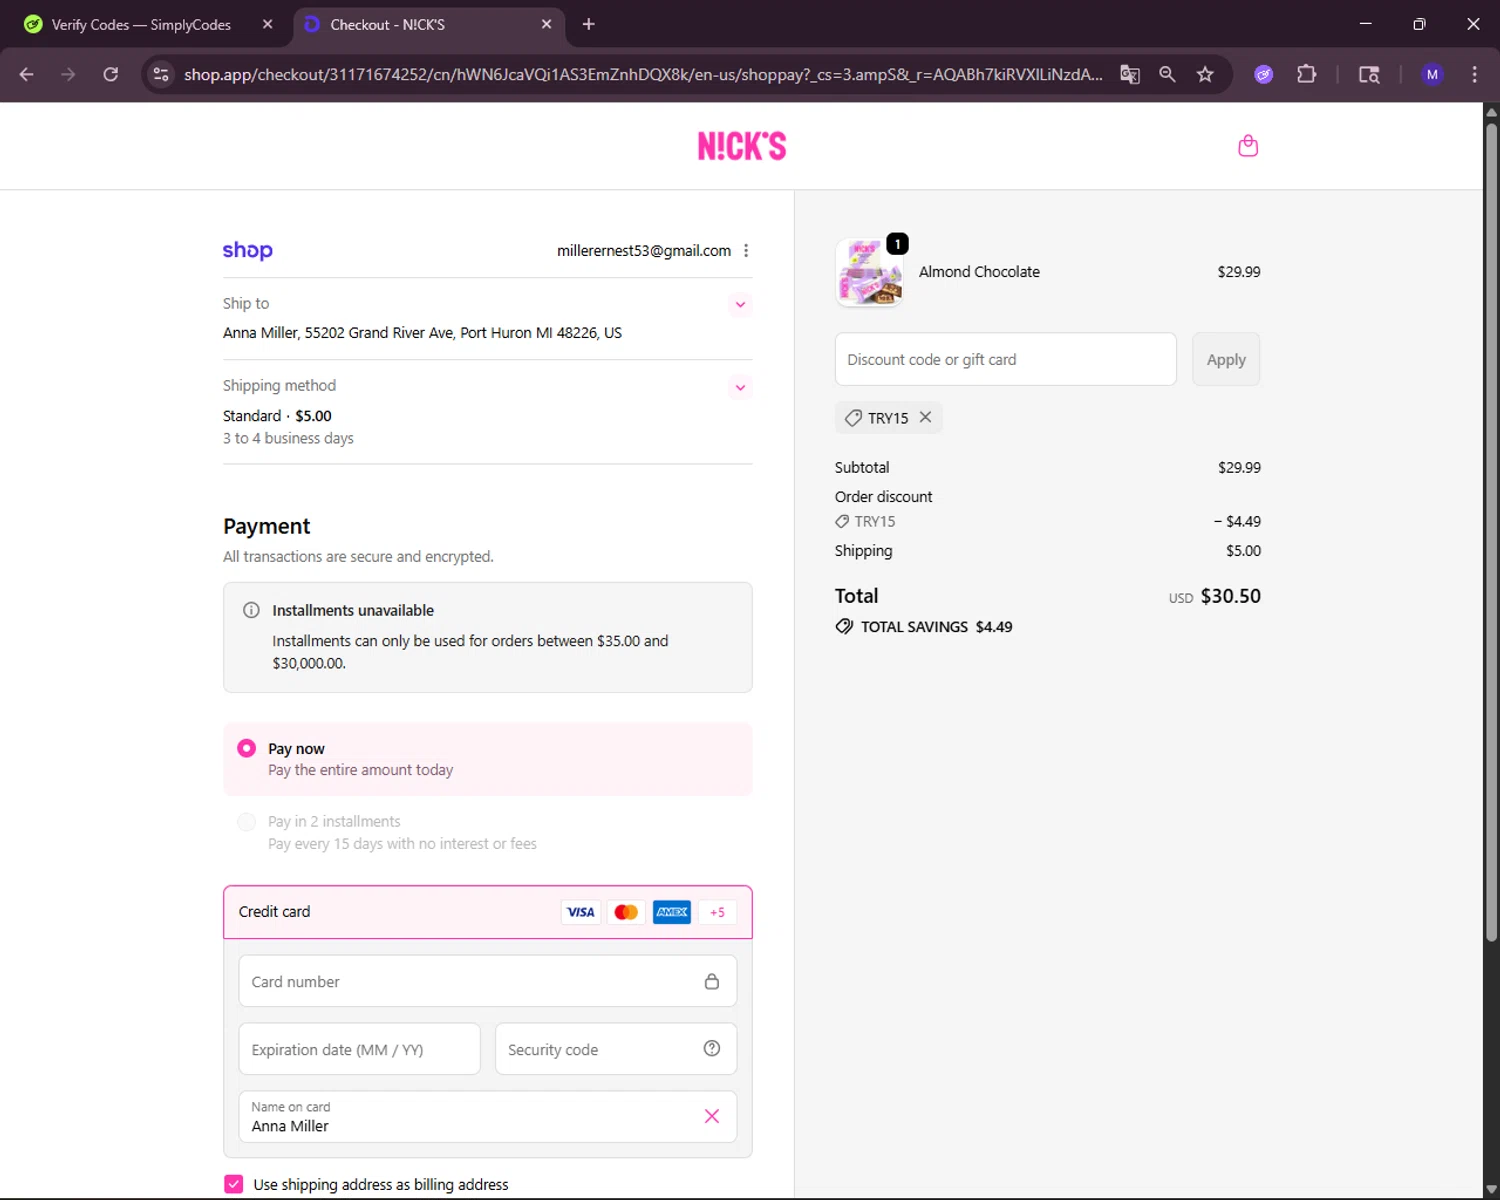
Task: Click the Payment heading
Action: coord(267,526)
